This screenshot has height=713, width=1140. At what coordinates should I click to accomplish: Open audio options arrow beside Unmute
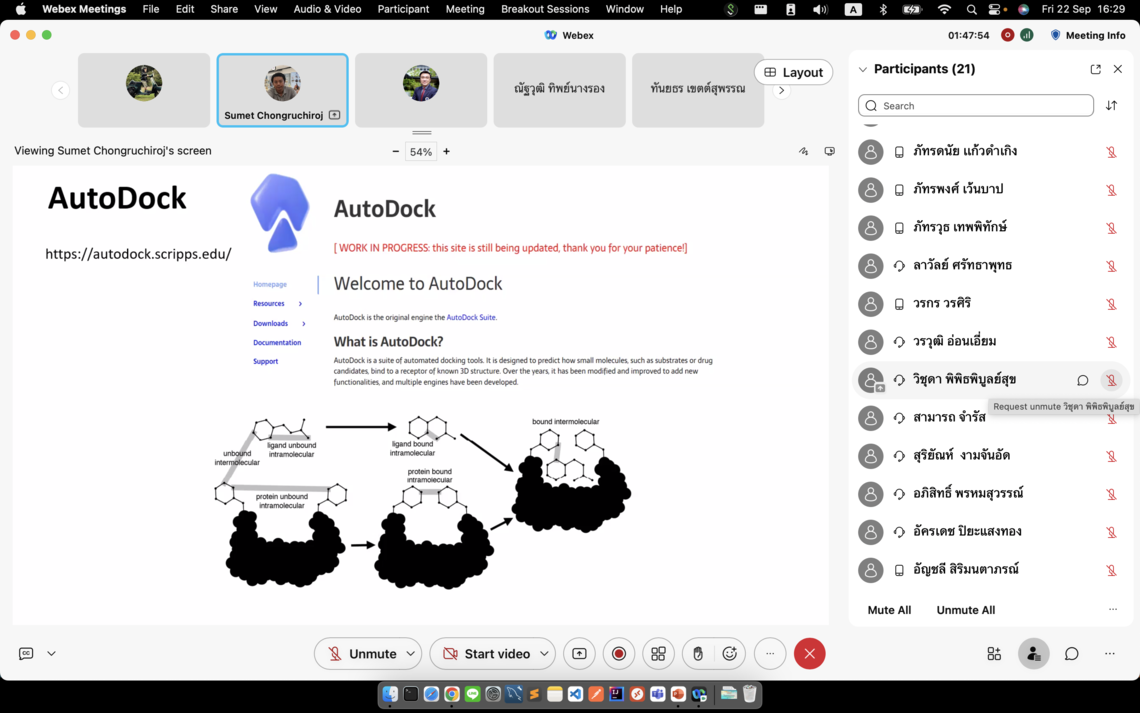410,654
